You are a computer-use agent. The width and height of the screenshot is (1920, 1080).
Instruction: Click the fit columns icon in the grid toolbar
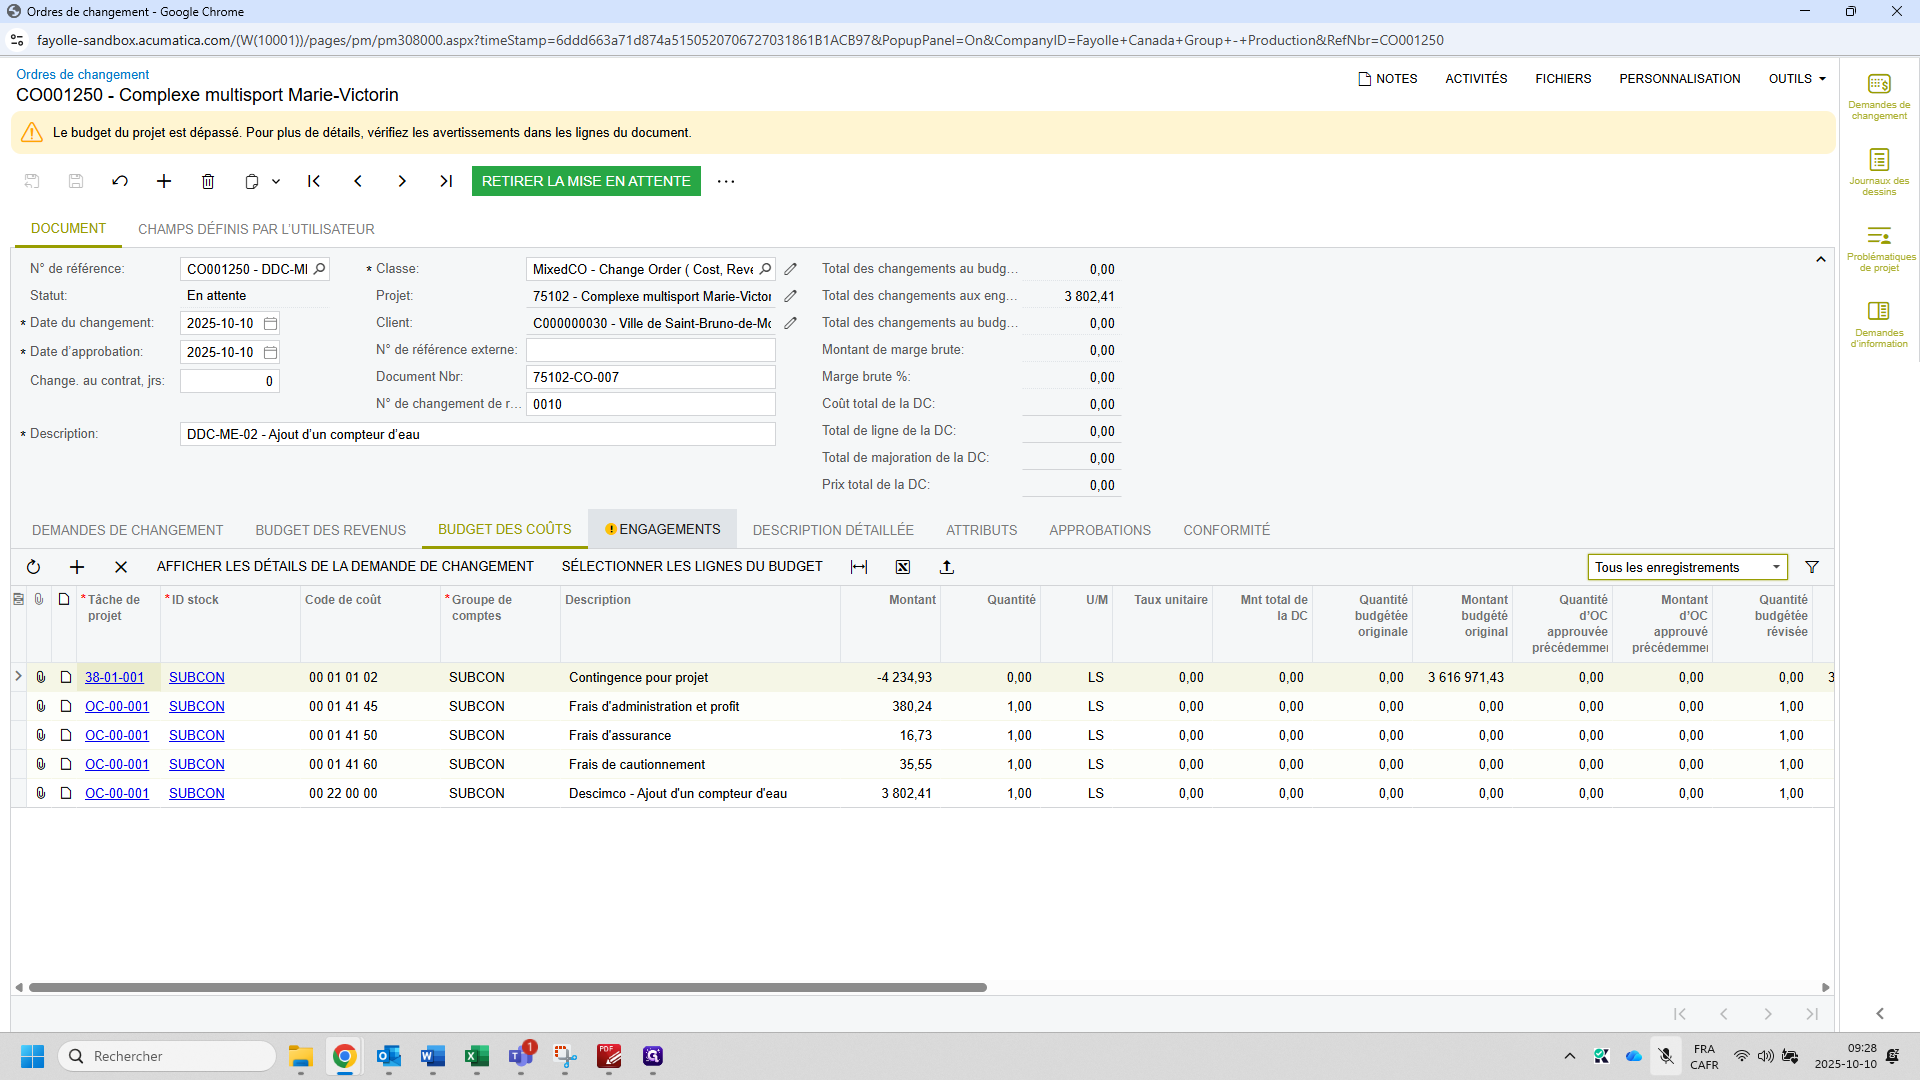859,567
